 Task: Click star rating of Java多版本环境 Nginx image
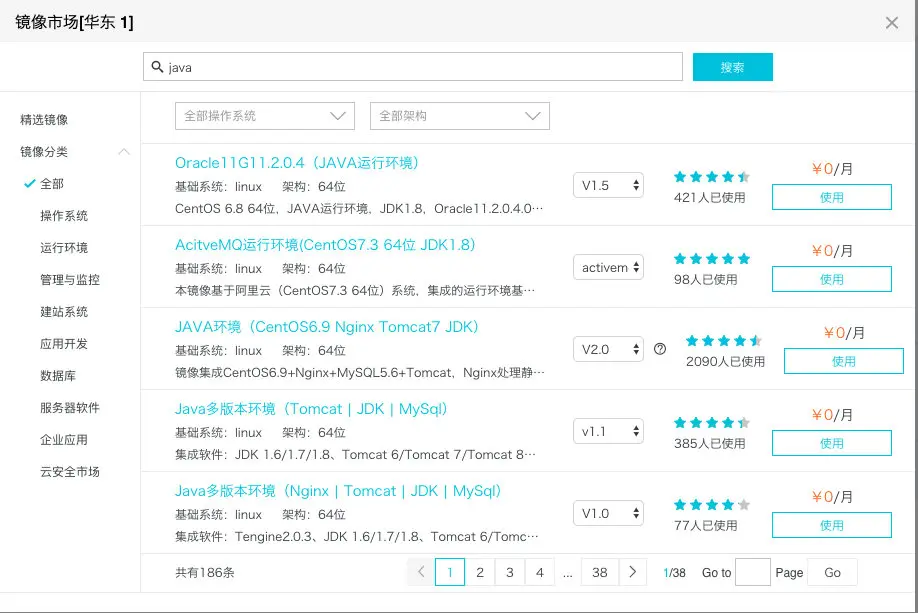tap(711, 505)
